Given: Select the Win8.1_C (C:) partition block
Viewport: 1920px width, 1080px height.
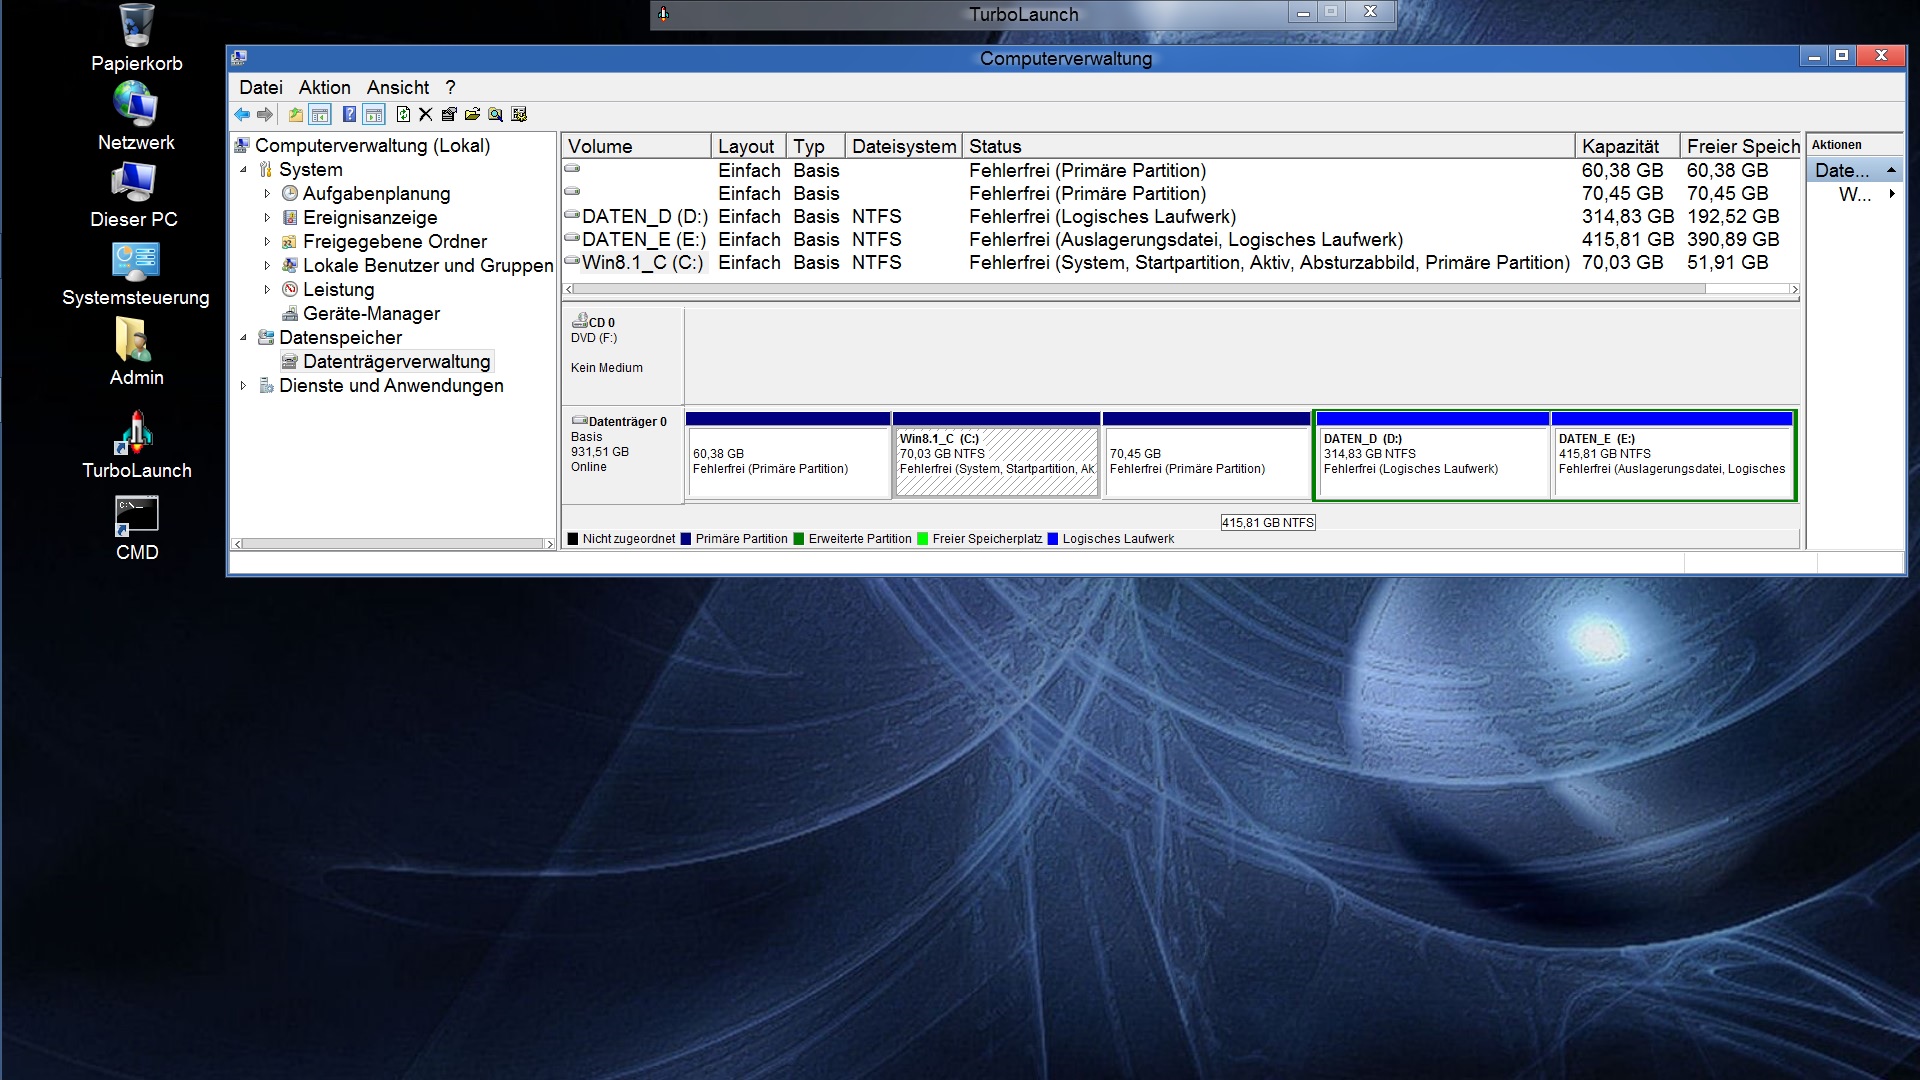Looking at the screenshot, I should tap(996, 460).
